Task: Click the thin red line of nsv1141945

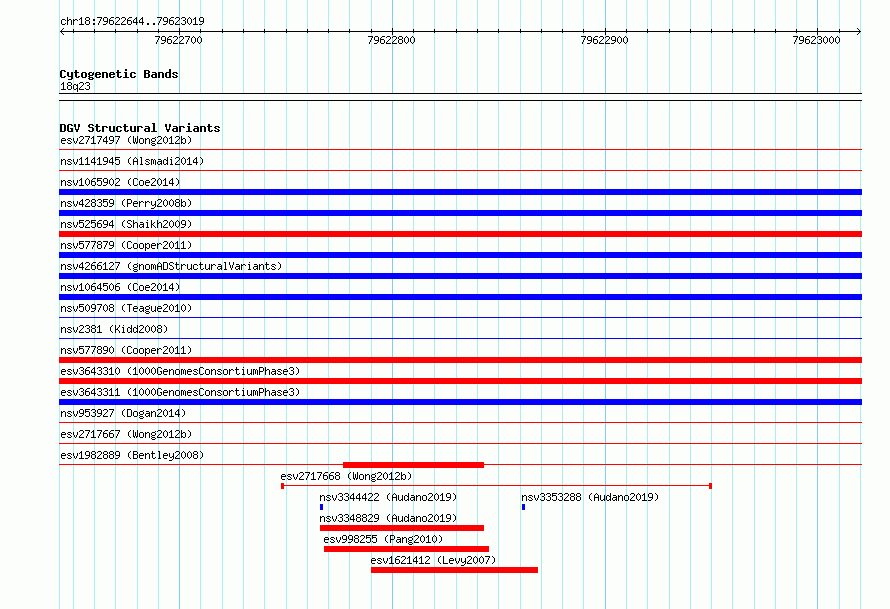Action: pos(460,171)
